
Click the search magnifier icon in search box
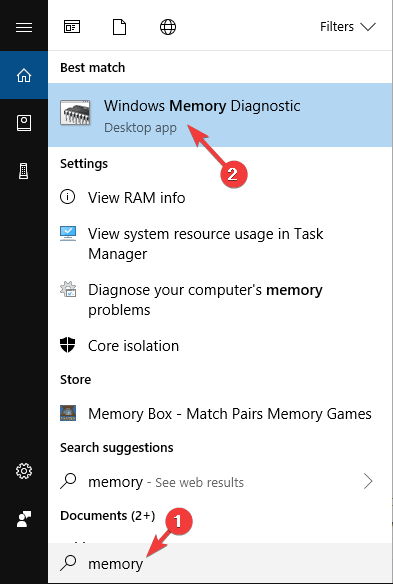[68, 563]
